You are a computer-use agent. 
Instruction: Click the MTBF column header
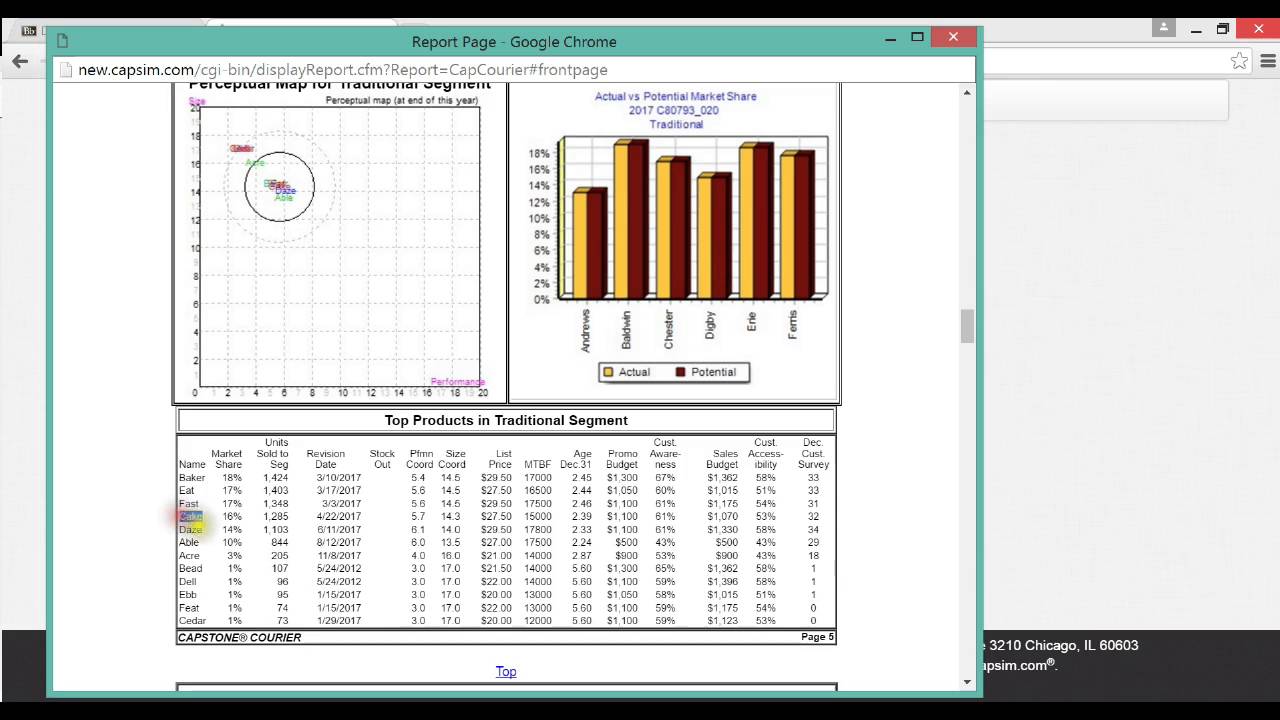[x=537, y=465]
